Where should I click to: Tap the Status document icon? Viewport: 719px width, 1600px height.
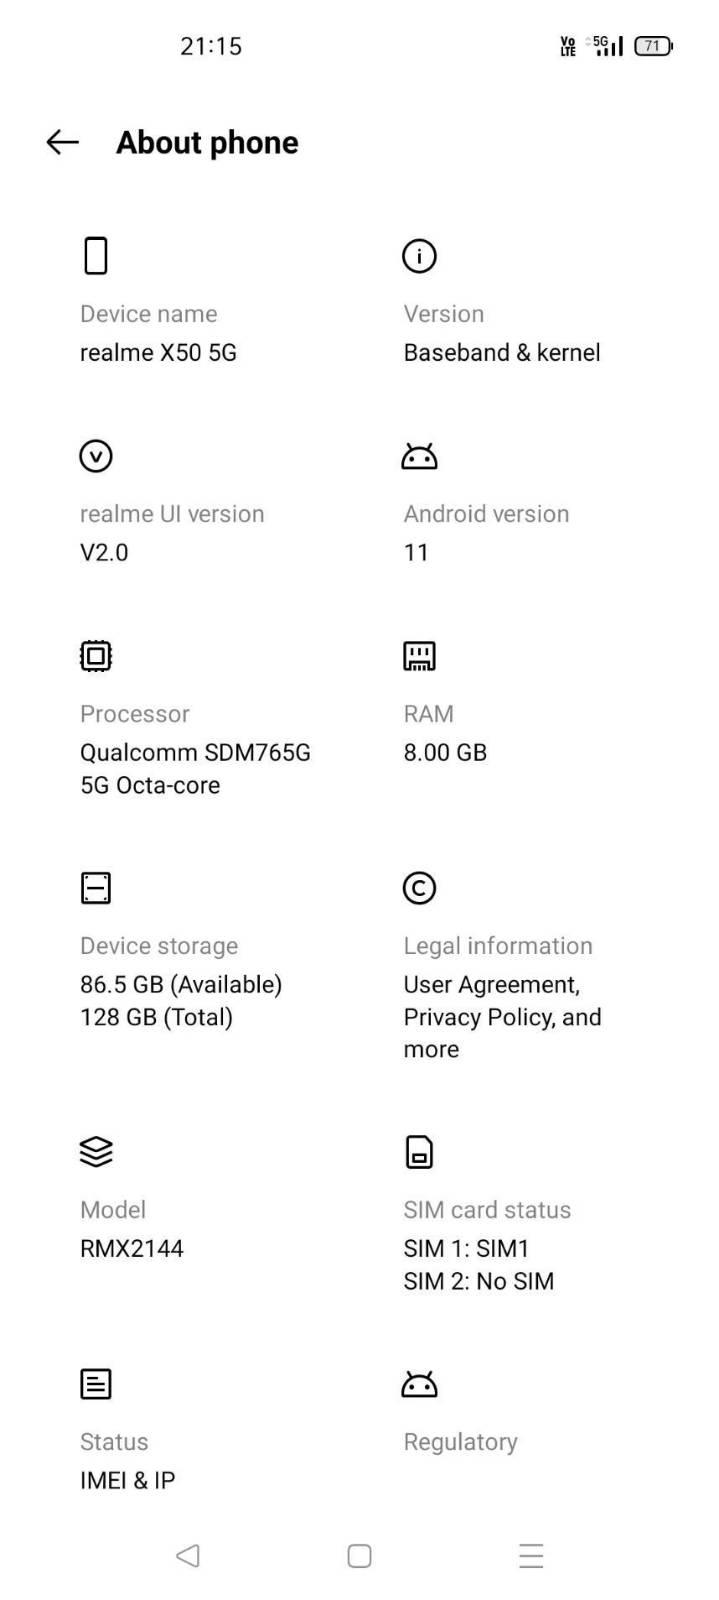tap(96, 1384)
